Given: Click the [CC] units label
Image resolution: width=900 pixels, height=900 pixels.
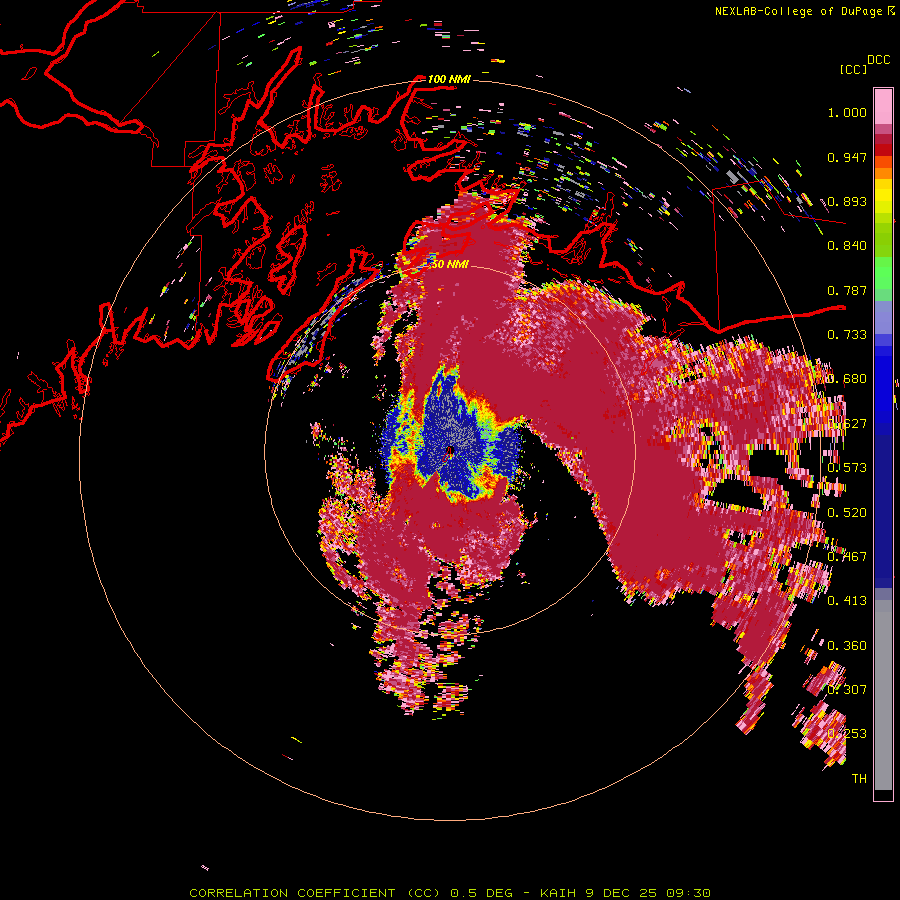Looking at the screenshot, I should [853, 69].
